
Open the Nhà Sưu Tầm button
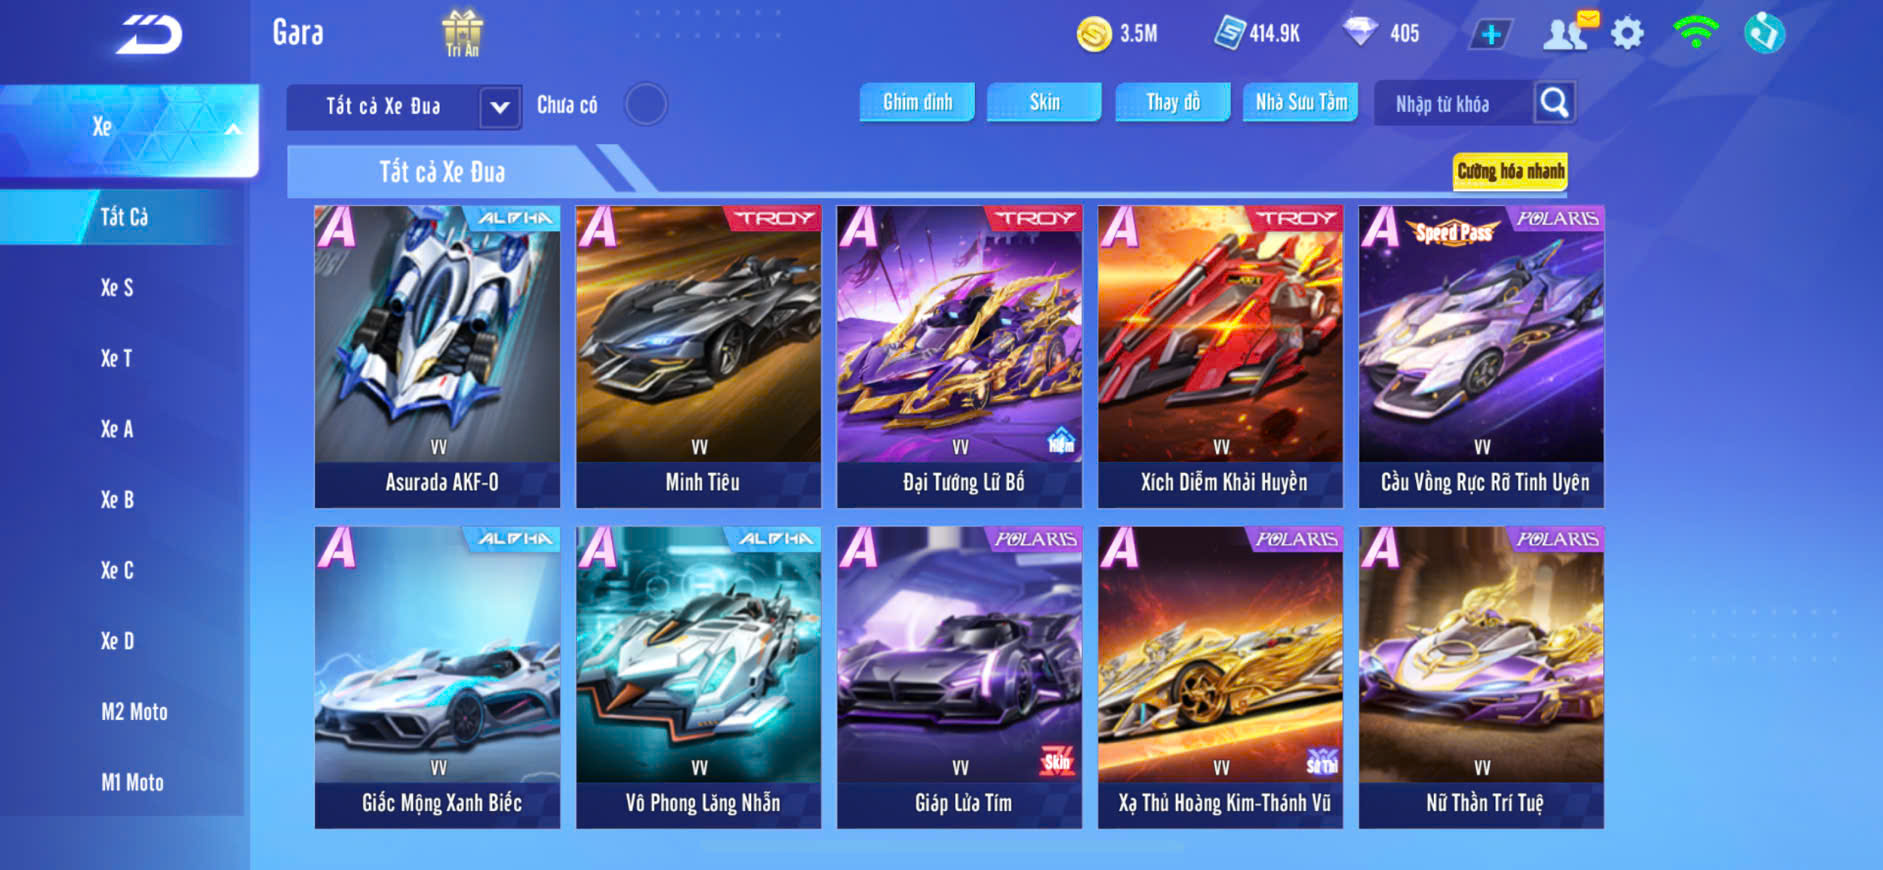tap(1300, 102)
